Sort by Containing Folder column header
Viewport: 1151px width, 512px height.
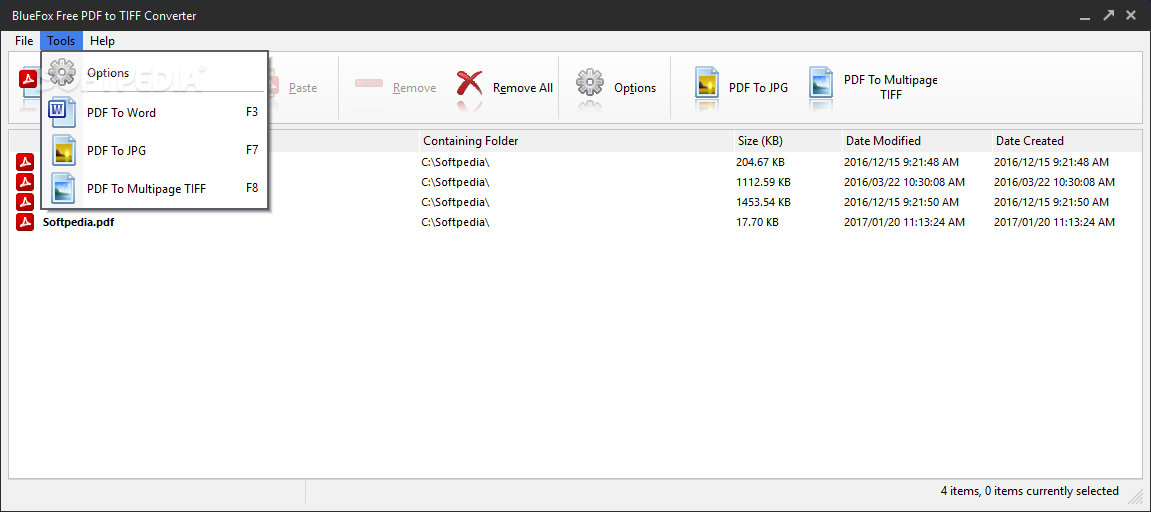click(576, 140)
